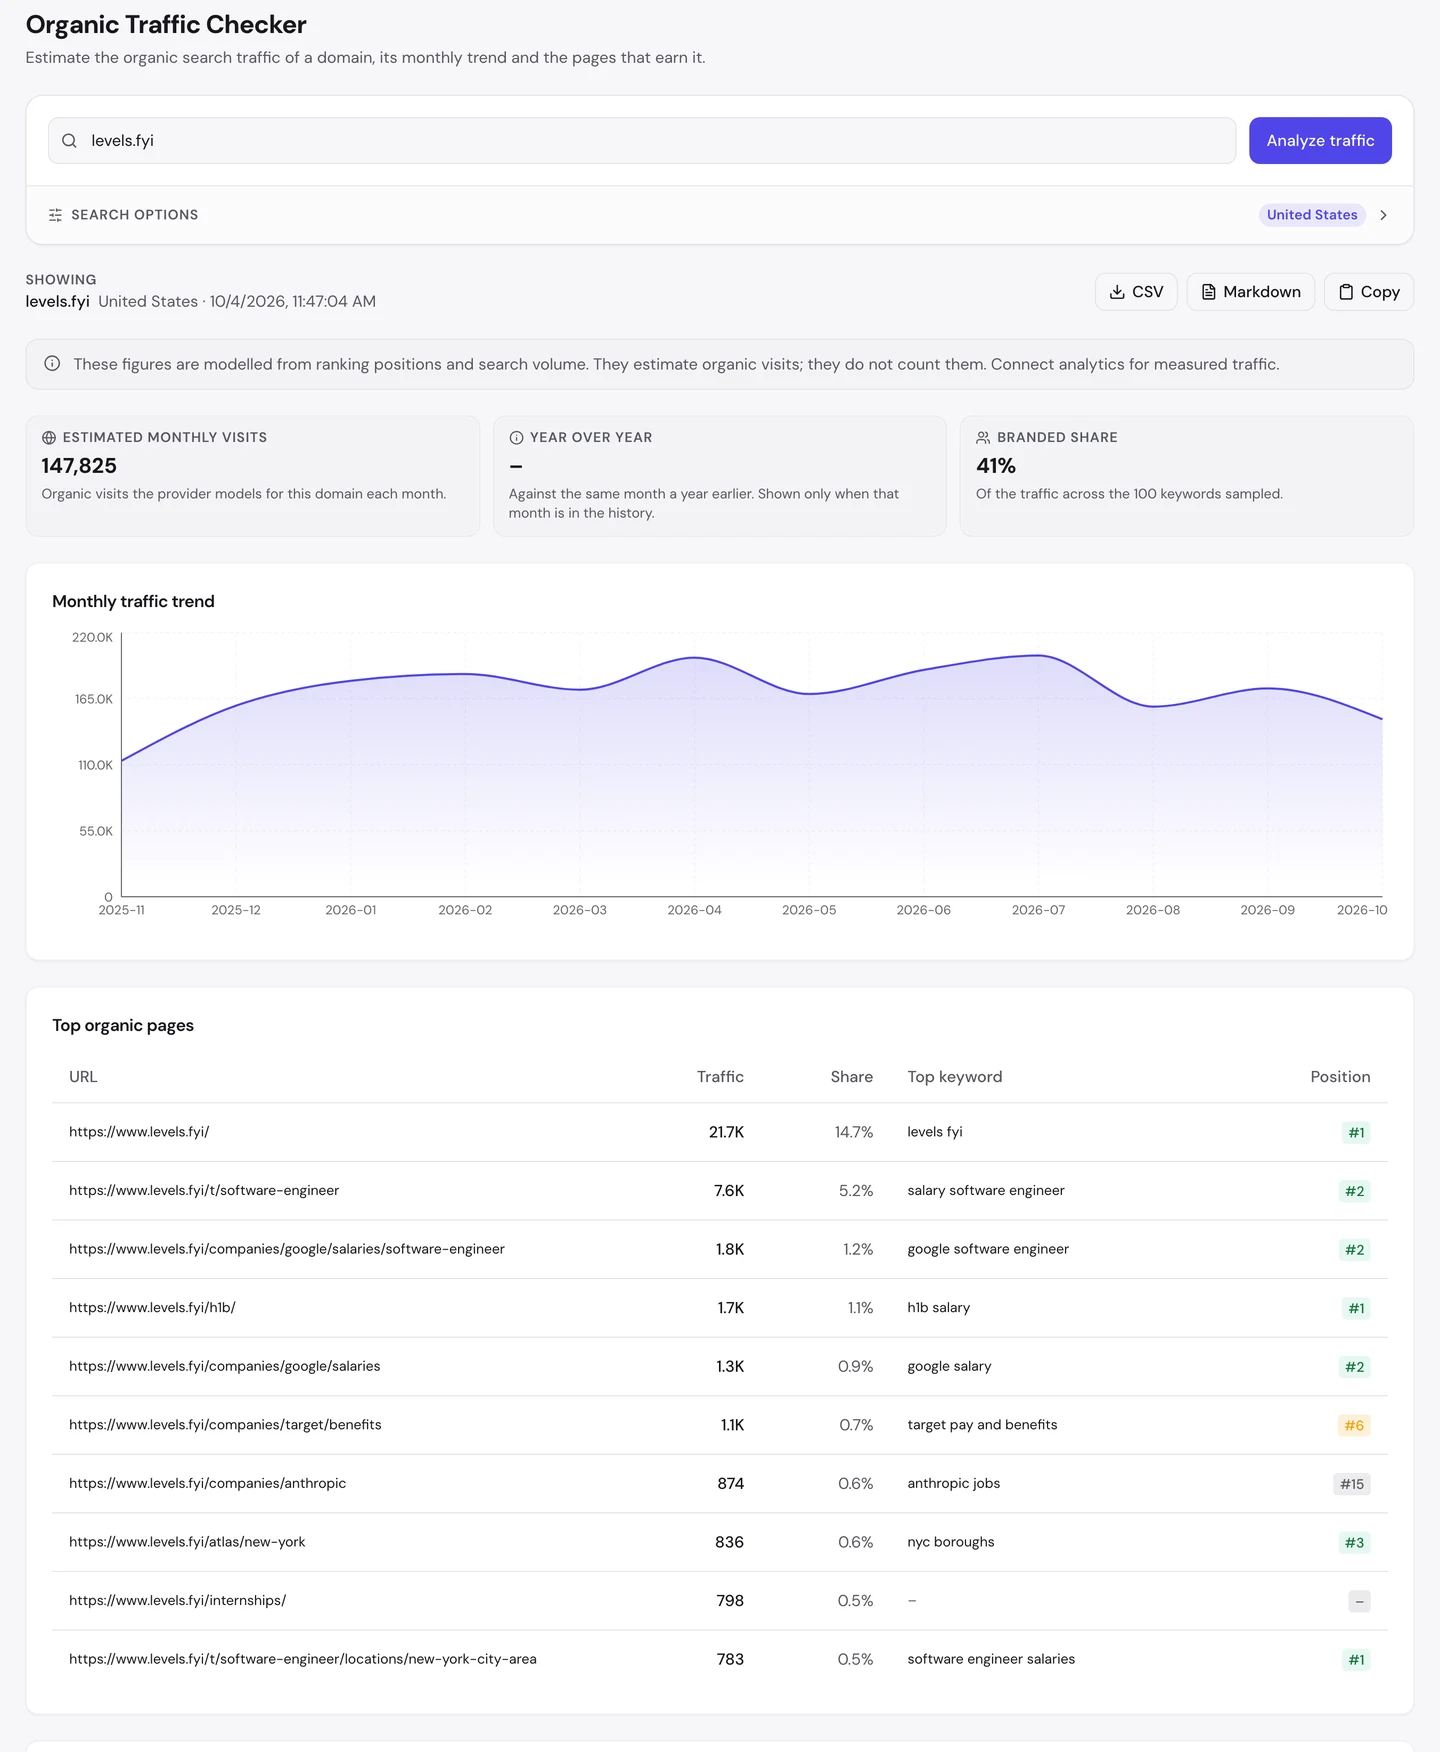Screen dimensions: 1440x1752
Task: Click the google/salaries/software-engineer URL
Action: point(287,1249)
